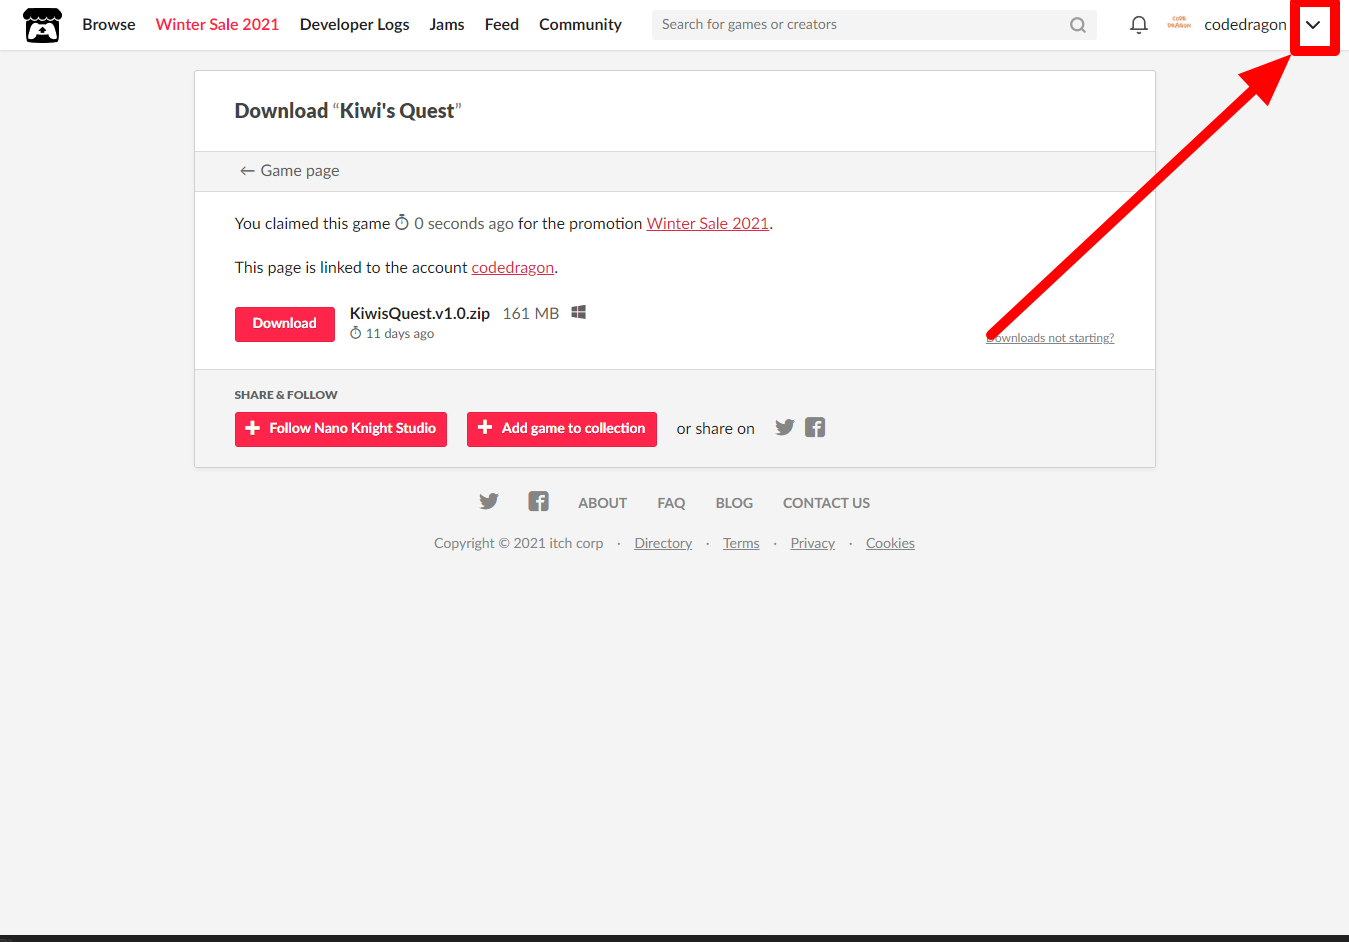Open the itch.io home logo
The height and width of the screenshot is (942, 1349).
[x=42, y=25]
